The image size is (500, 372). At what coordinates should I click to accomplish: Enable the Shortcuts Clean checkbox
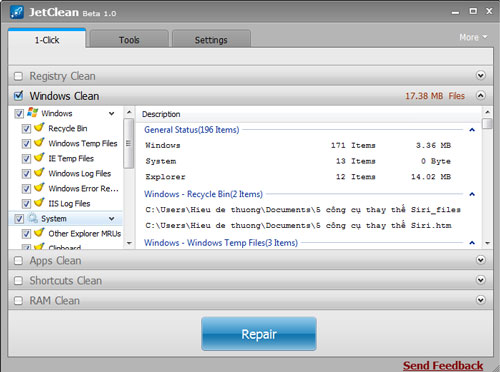18,281
